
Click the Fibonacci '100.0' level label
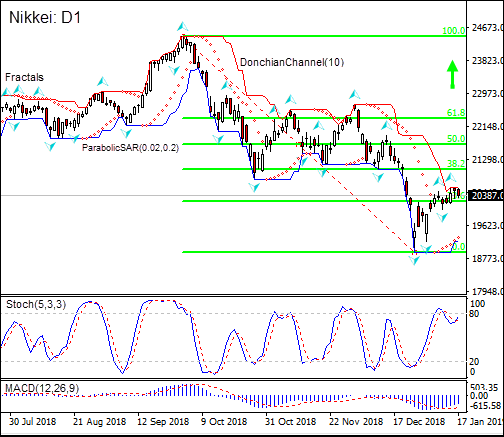pos(453,31)
